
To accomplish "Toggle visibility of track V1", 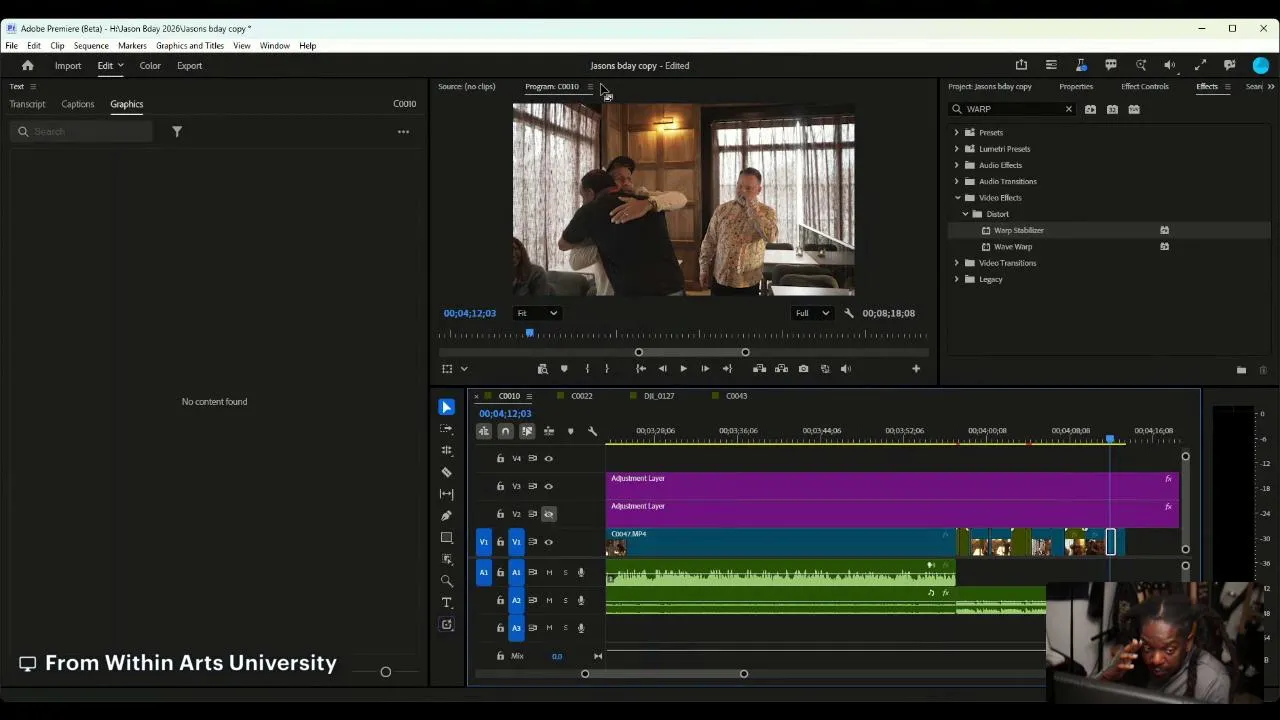I will (548, 542).
